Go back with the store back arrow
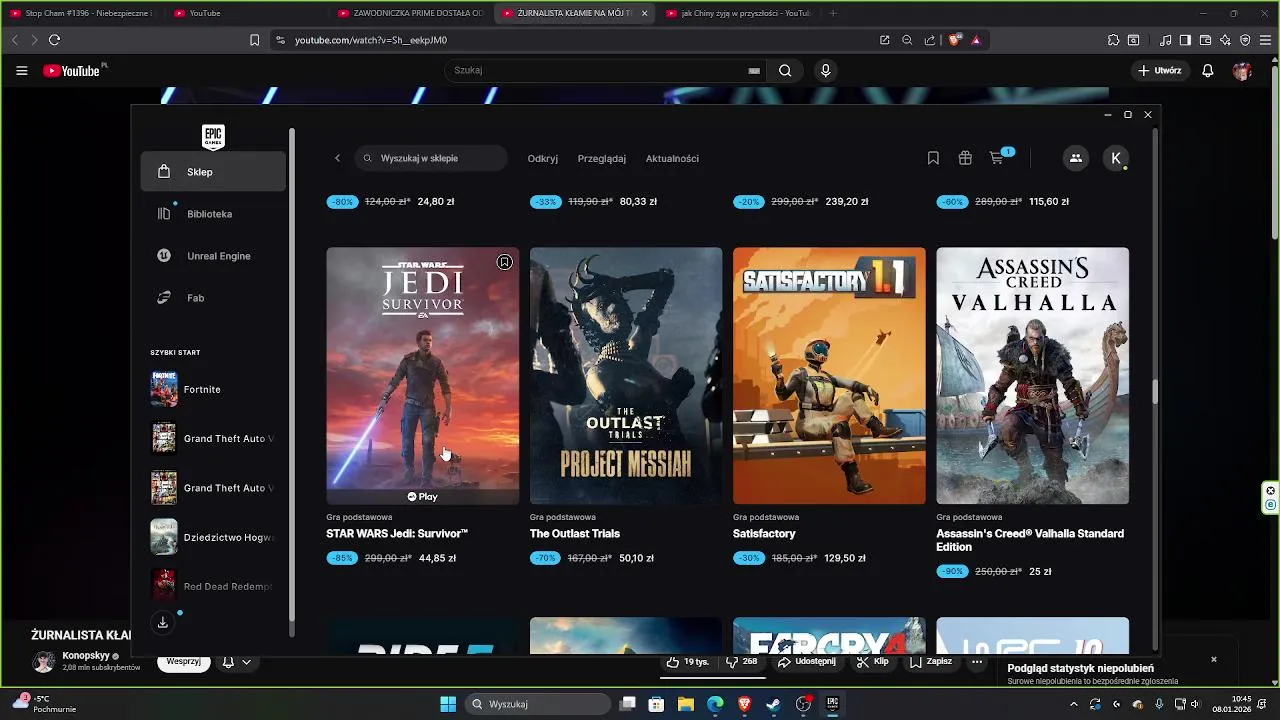The image size is (1280, 720). (x=337, y=158)
